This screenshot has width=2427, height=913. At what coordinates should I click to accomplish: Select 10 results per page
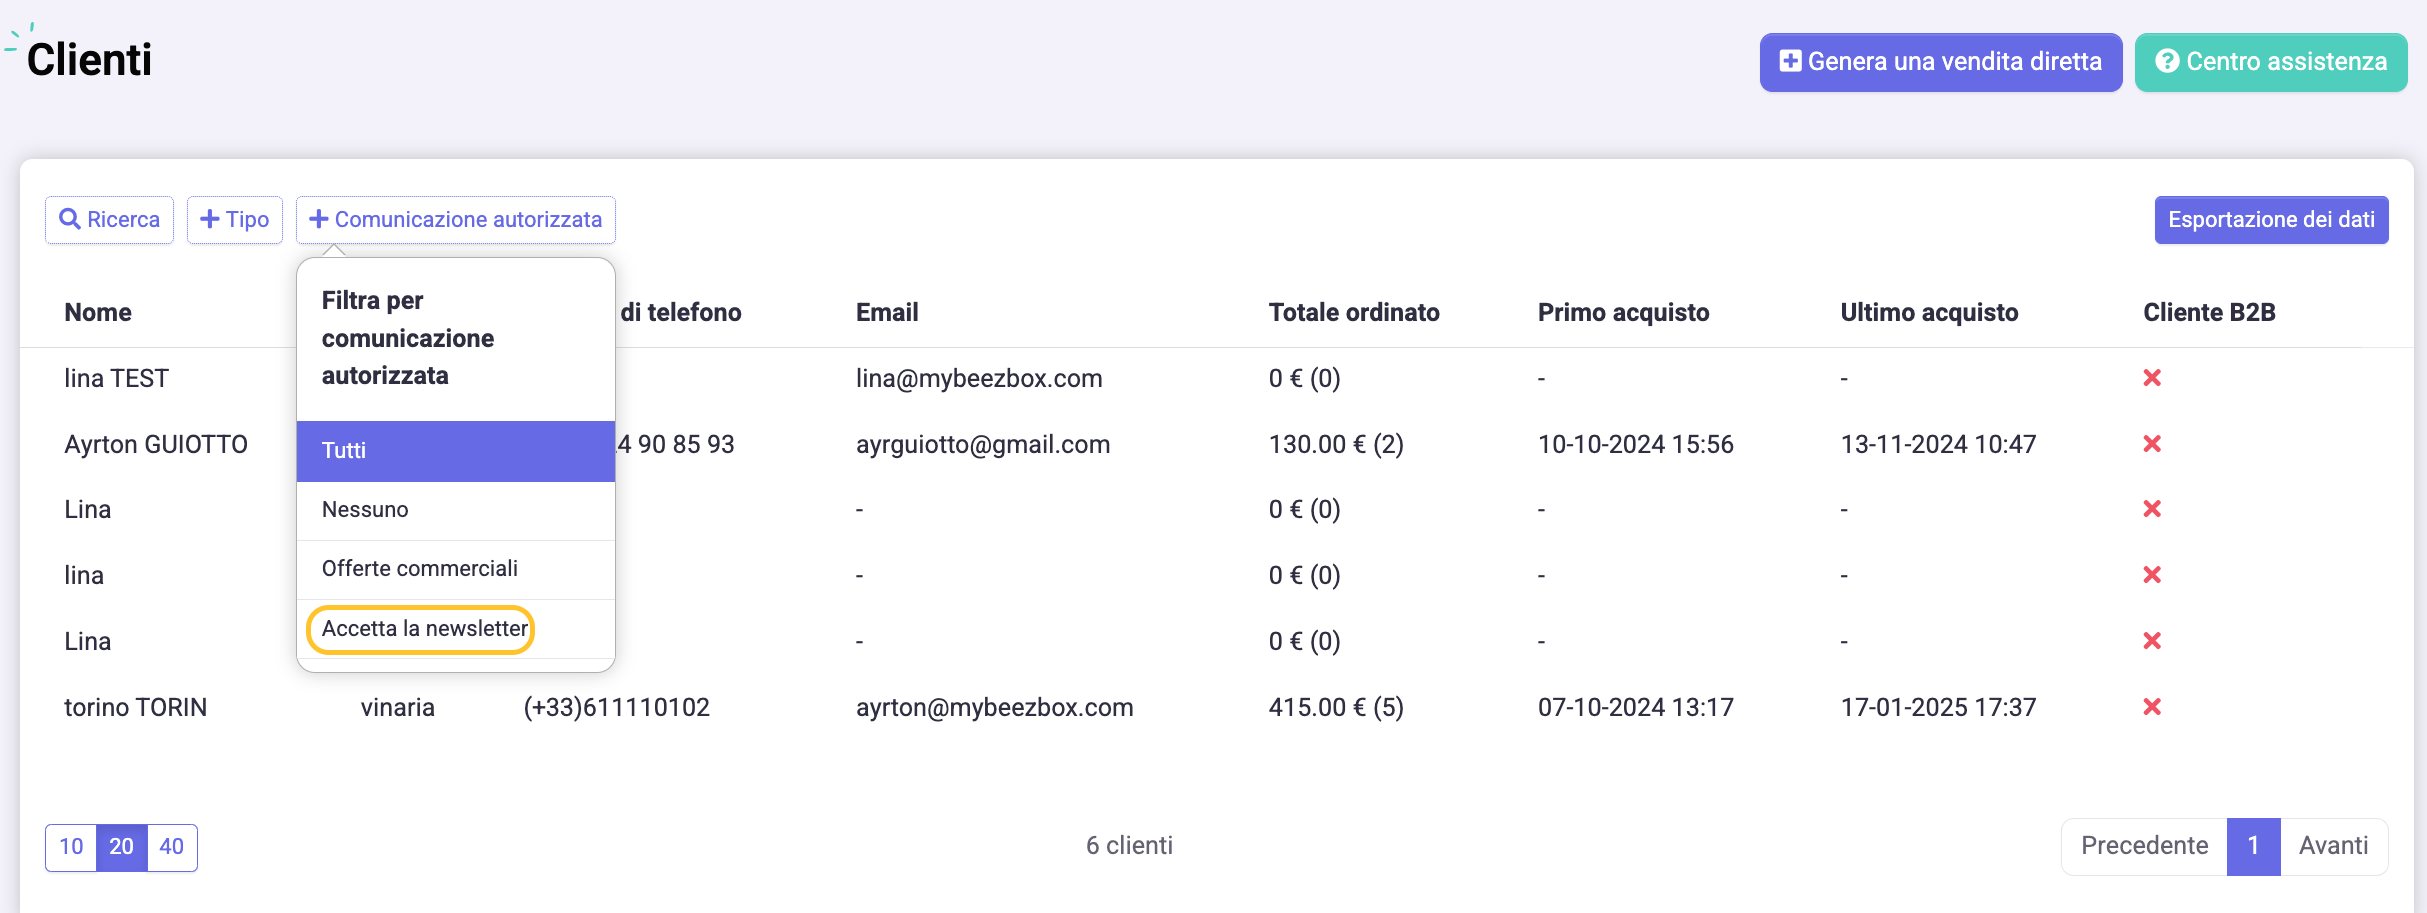pyautogui.click(x=71, y=847)
